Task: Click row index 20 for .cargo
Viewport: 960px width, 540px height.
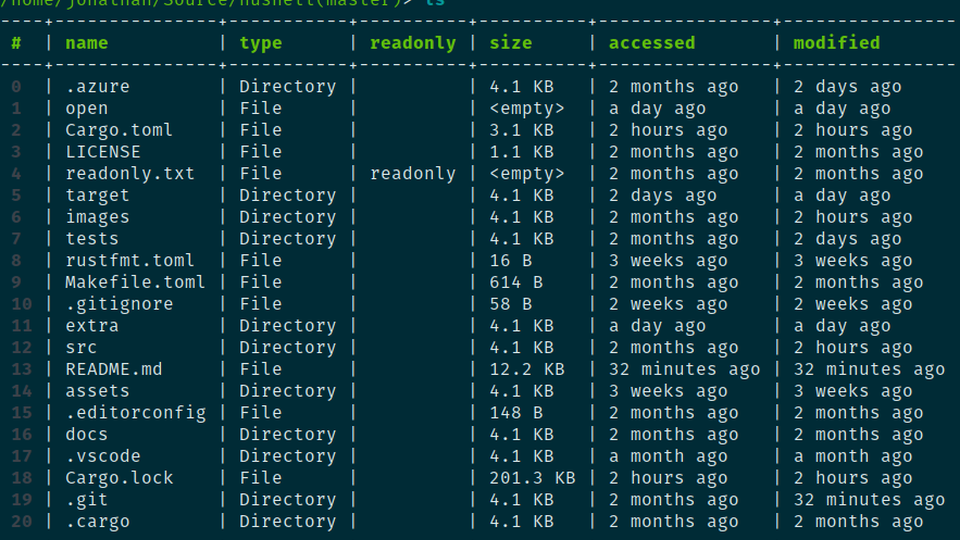Action: click(x=22, y=521)
